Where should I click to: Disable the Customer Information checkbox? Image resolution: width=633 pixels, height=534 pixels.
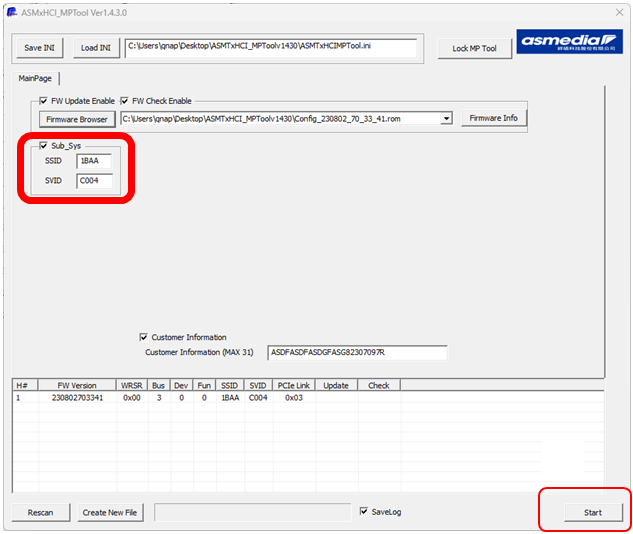pyautogui.click(x=144, y=337)
